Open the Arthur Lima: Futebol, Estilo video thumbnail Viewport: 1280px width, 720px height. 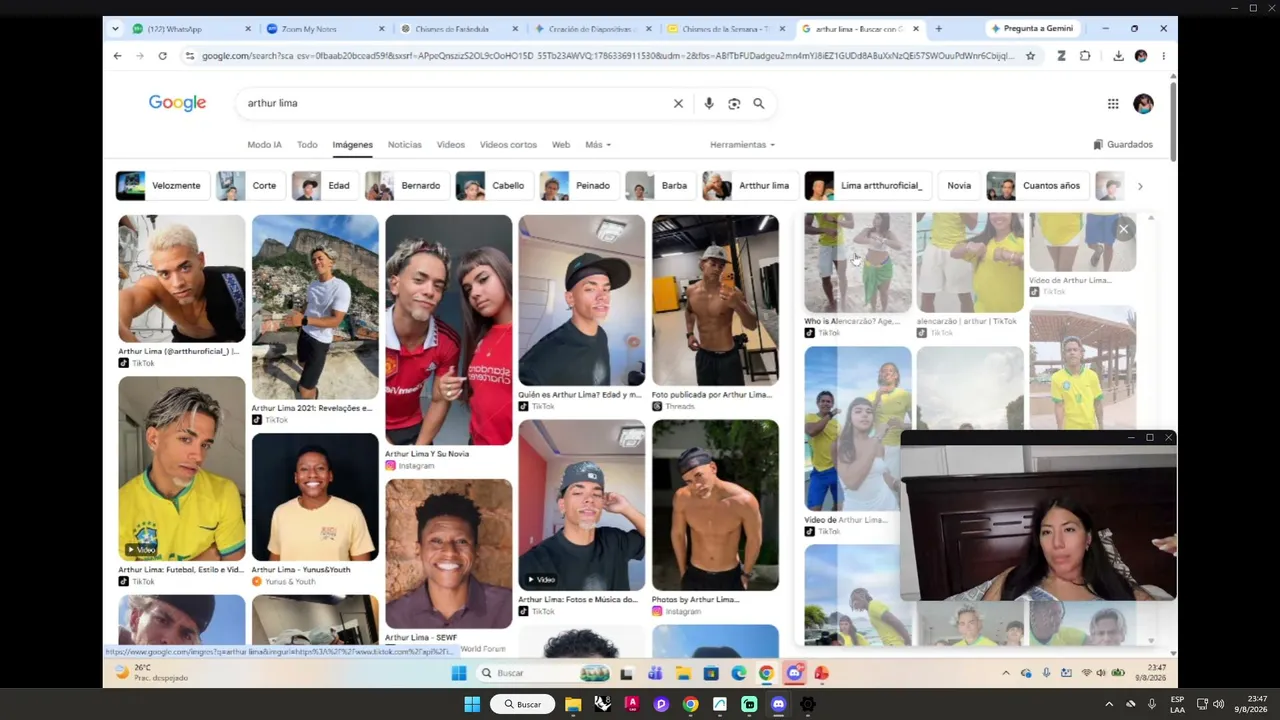[181, 468]
